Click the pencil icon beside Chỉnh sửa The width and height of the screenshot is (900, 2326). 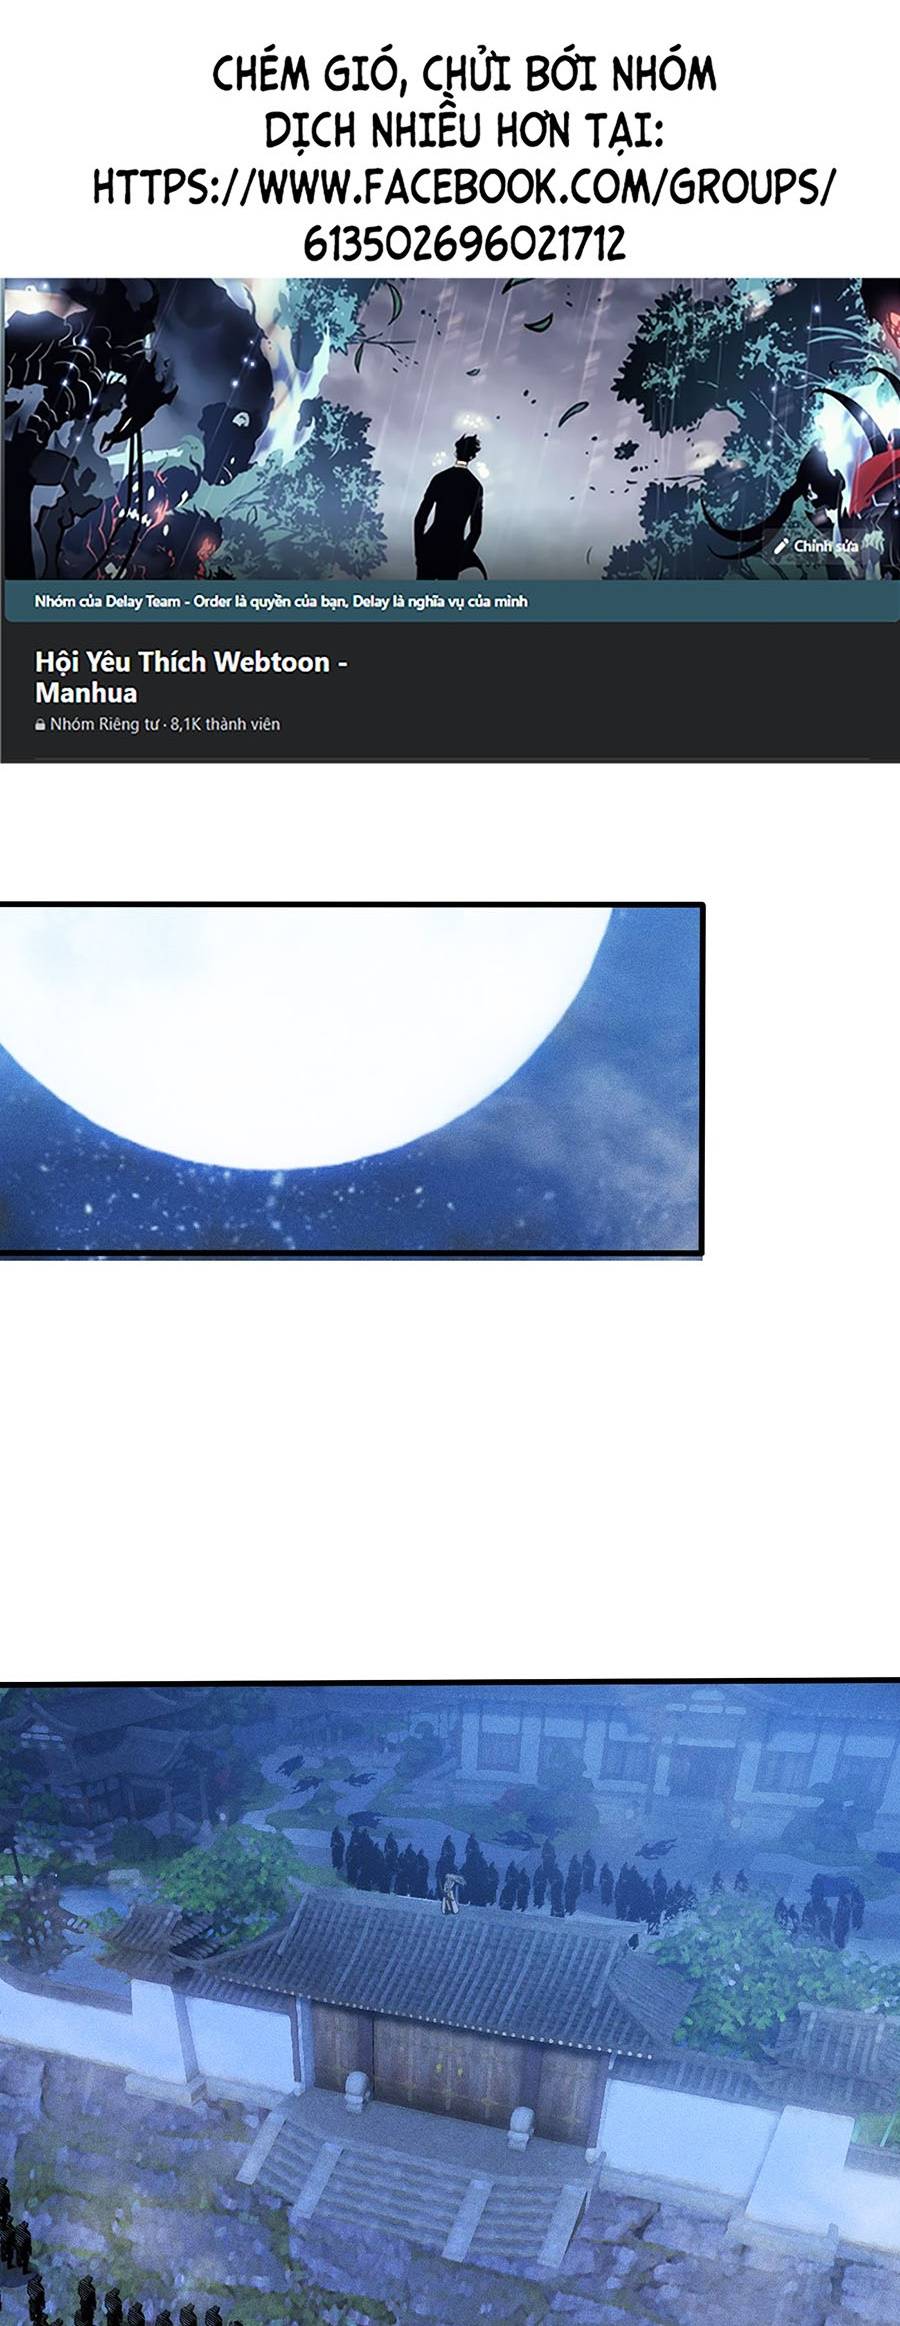[782, 545]
